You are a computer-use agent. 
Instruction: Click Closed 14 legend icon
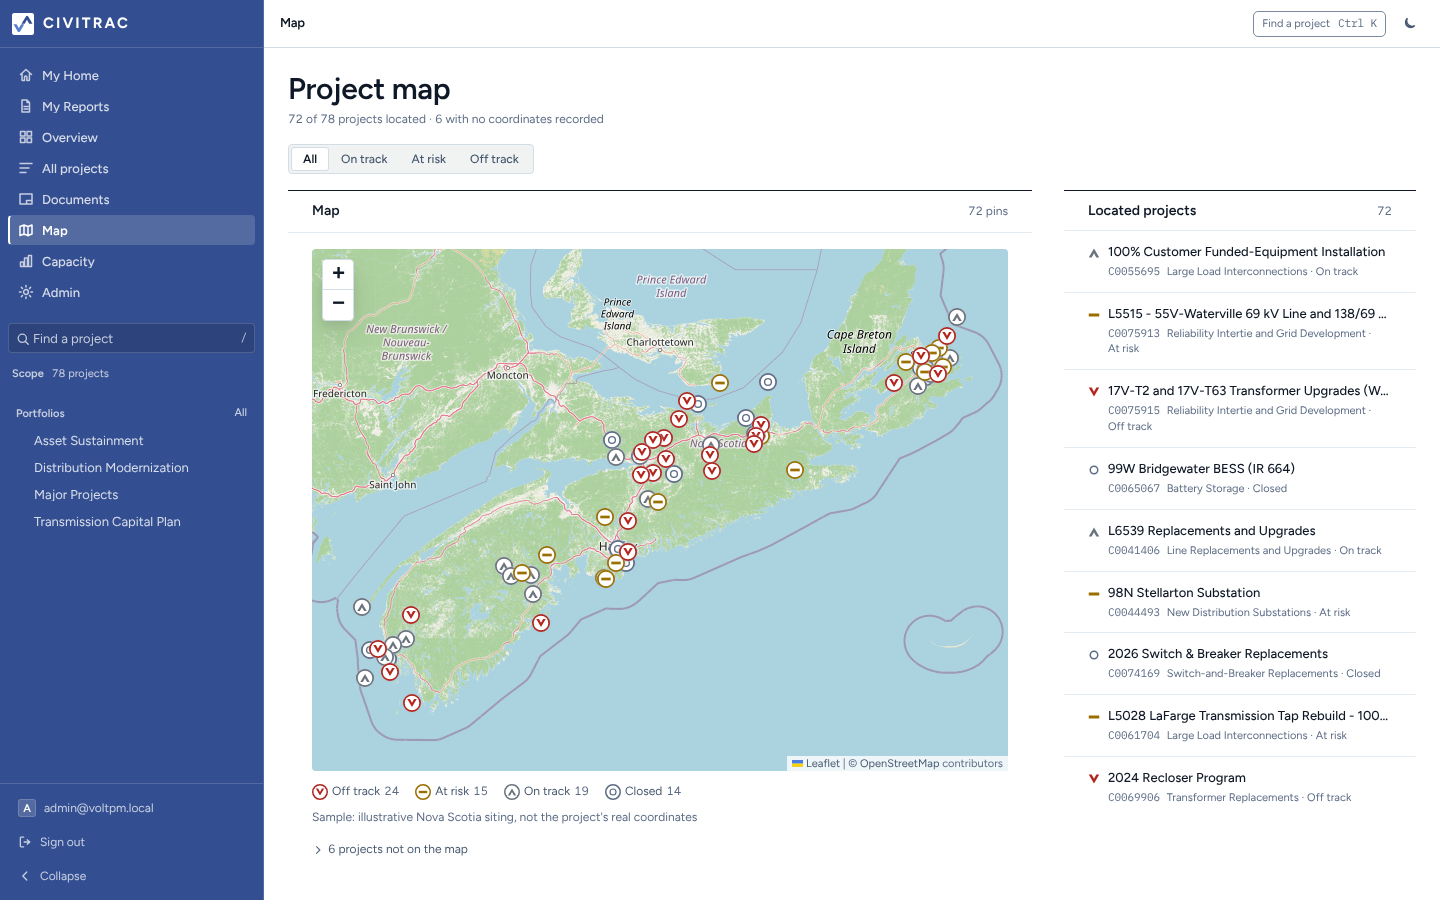(613, 792)
